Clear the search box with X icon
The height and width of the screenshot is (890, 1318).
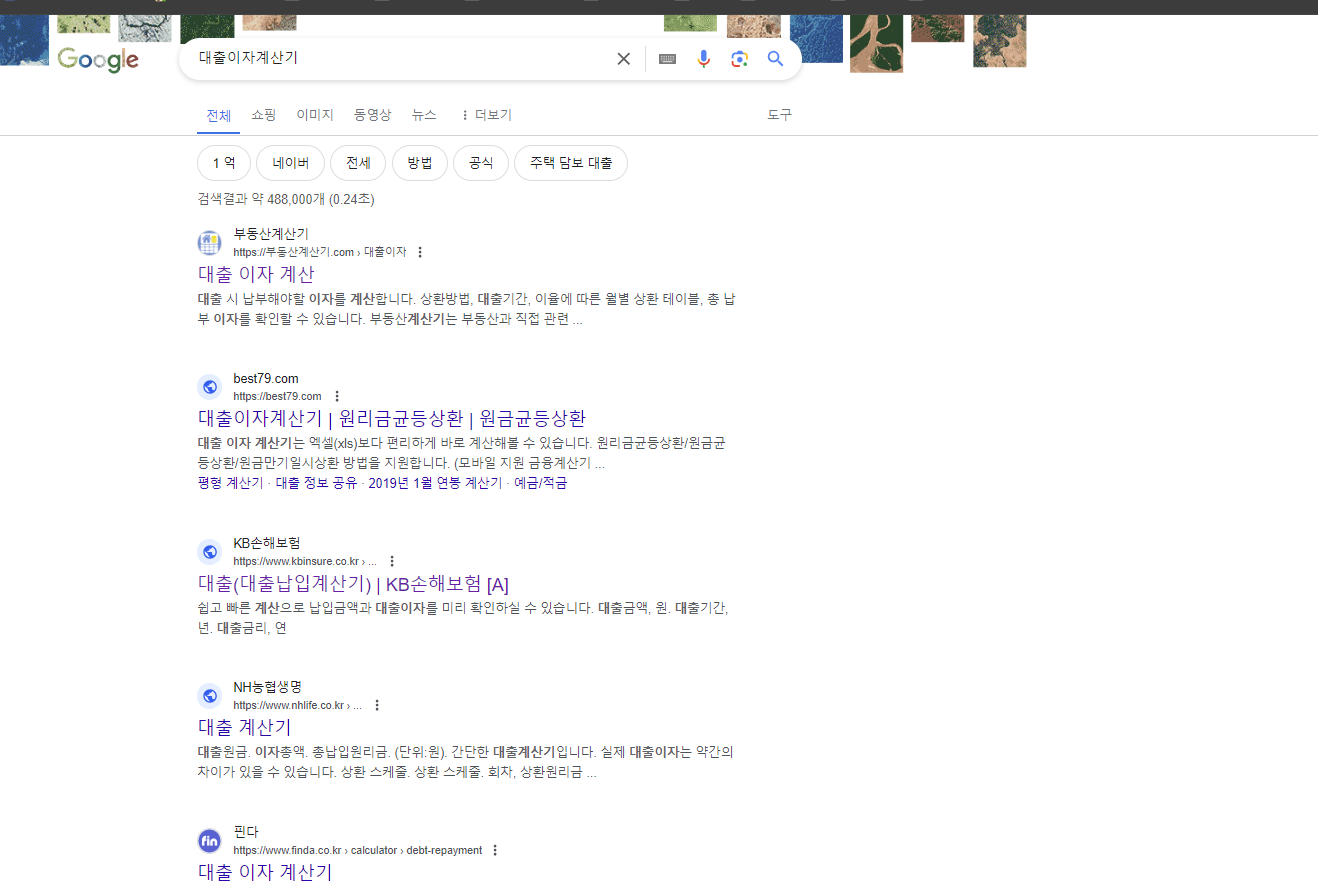(x=624, y=59)
